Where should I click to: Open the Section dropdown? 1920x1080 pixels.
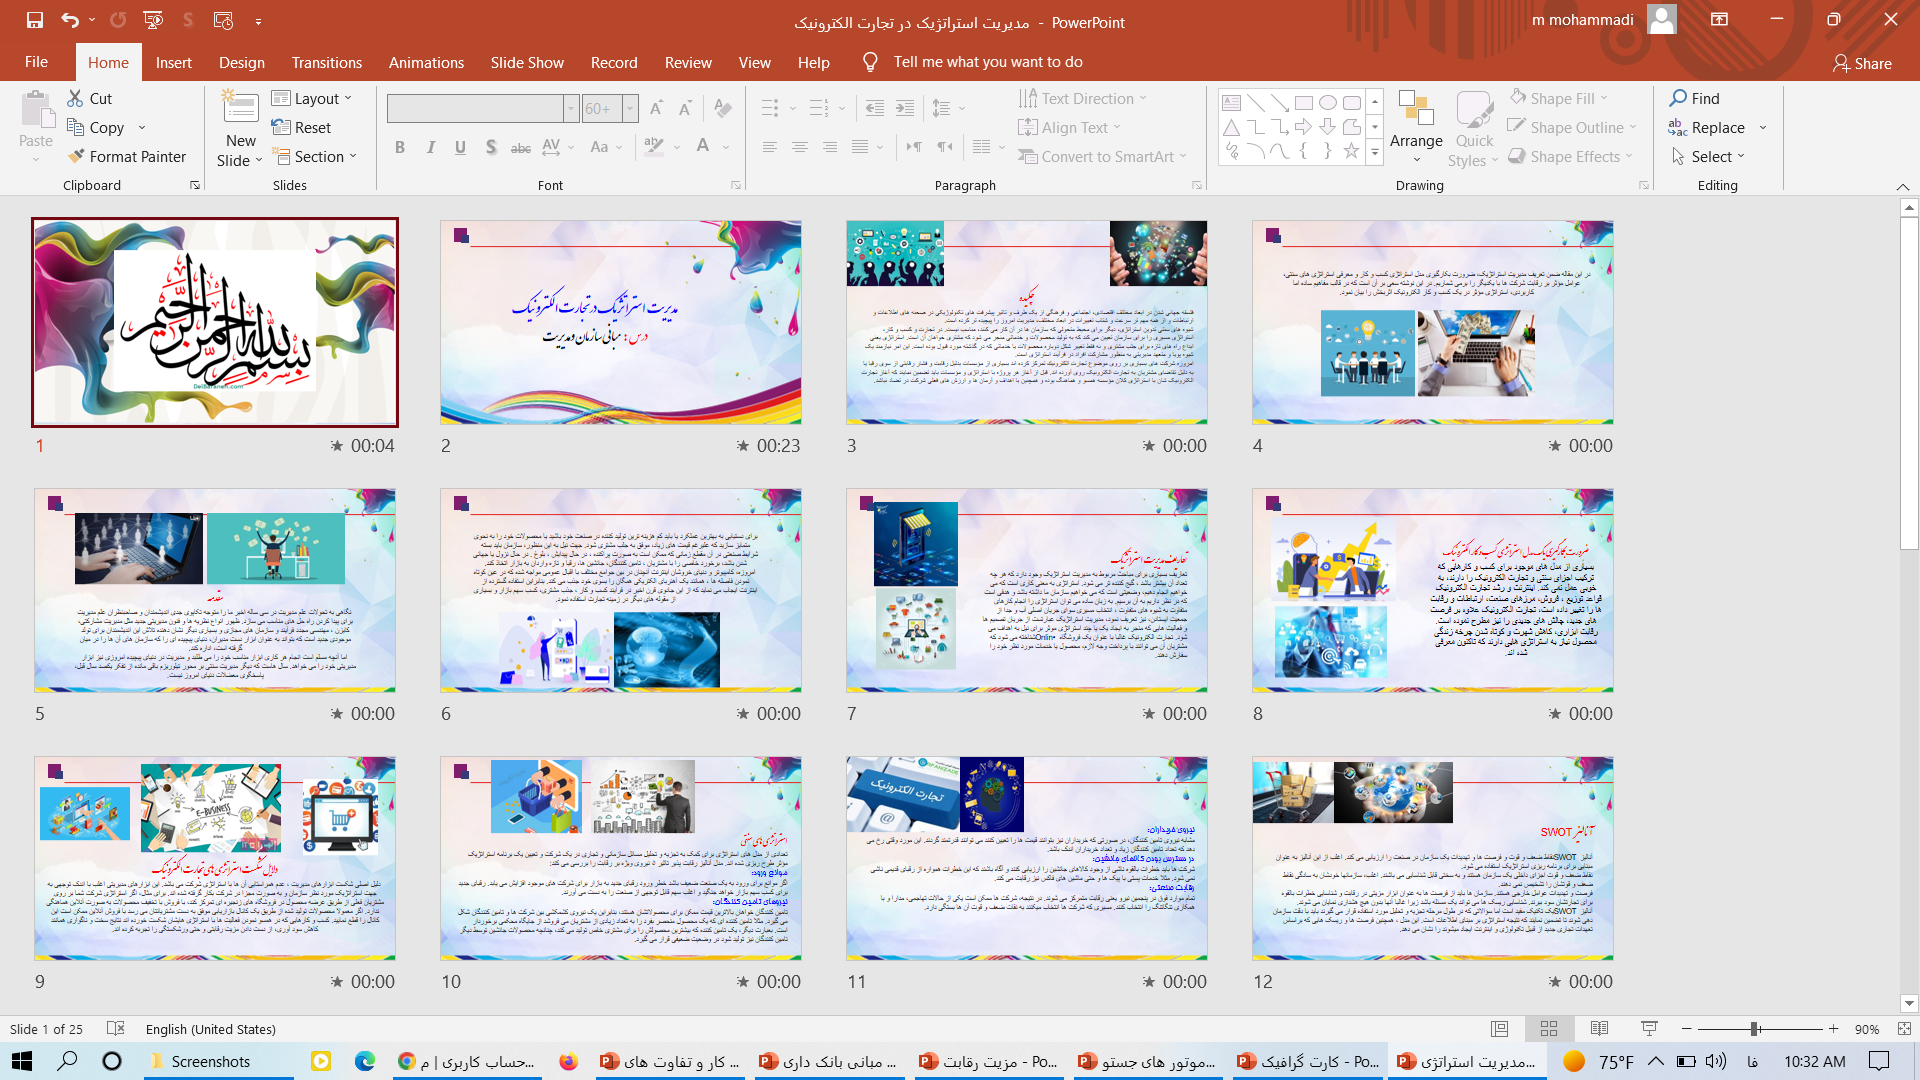(x=313, y=157)
